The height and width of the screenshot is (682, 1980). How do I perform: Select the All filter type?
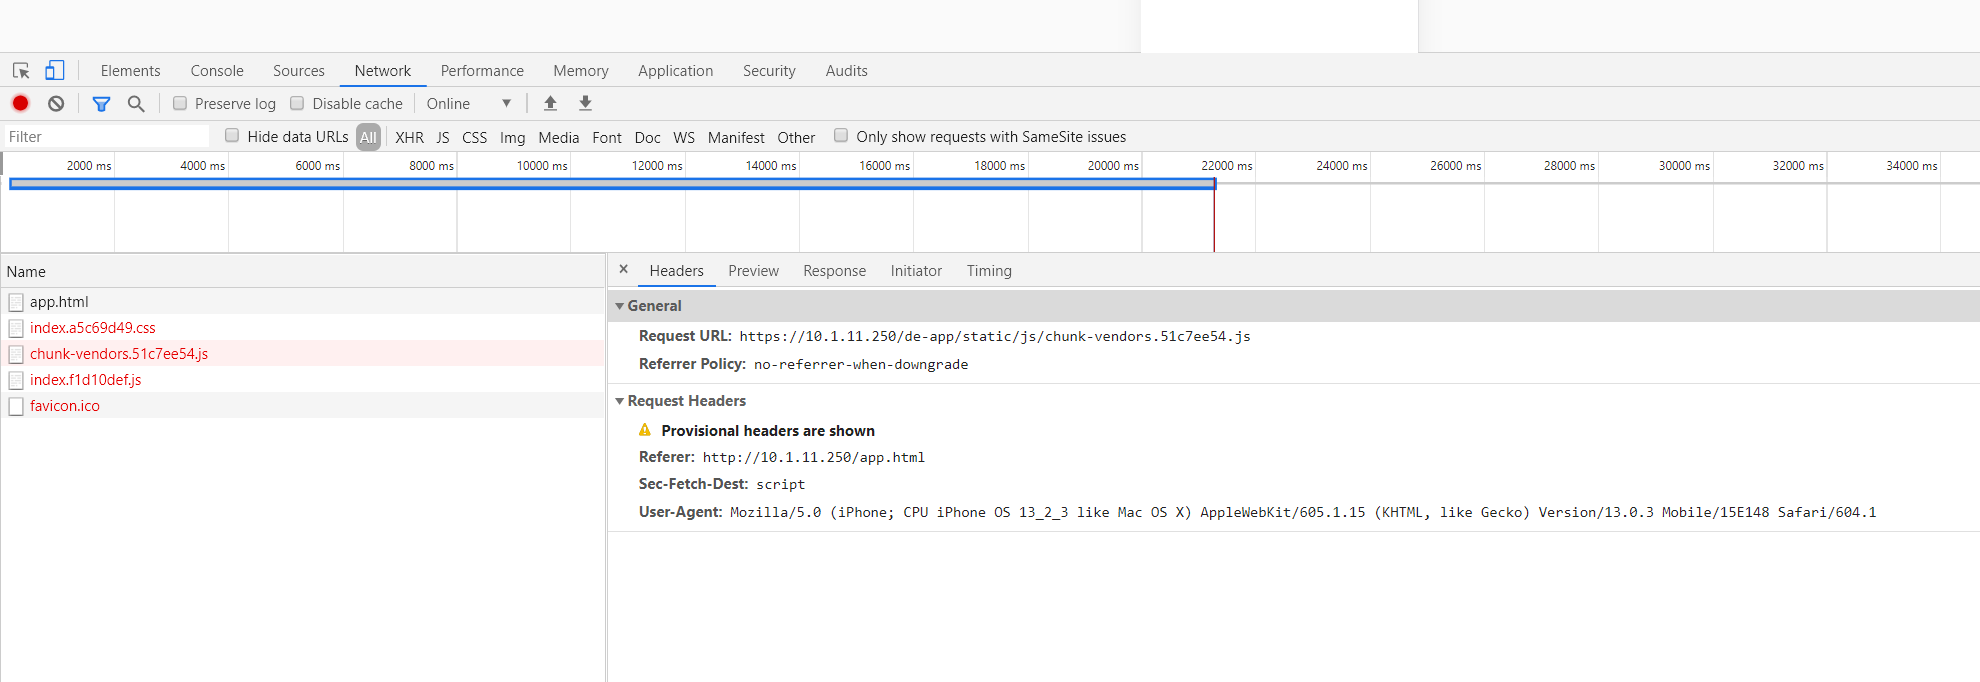(368, 137)
